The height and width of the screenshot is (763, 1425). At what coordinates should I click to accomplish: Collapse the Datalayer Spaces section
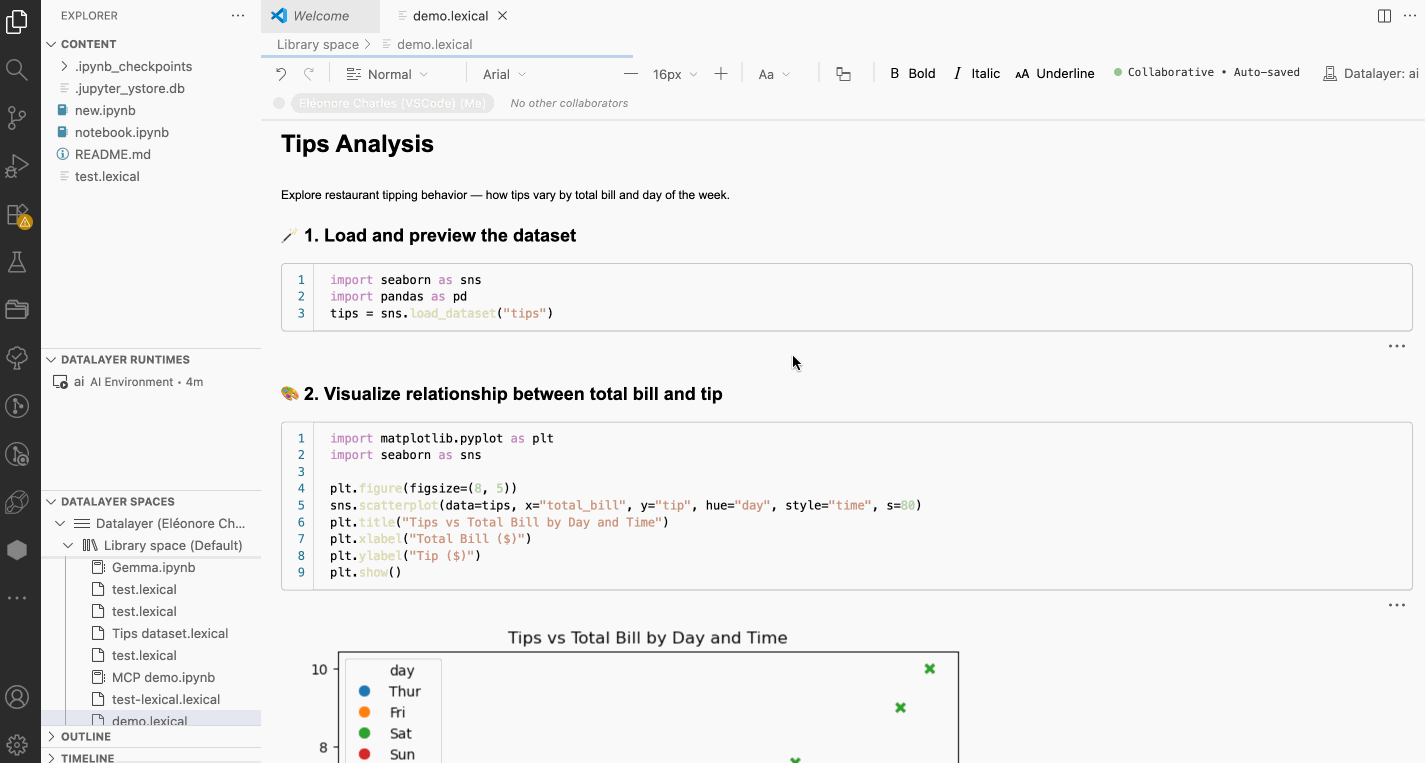(108, 501)
